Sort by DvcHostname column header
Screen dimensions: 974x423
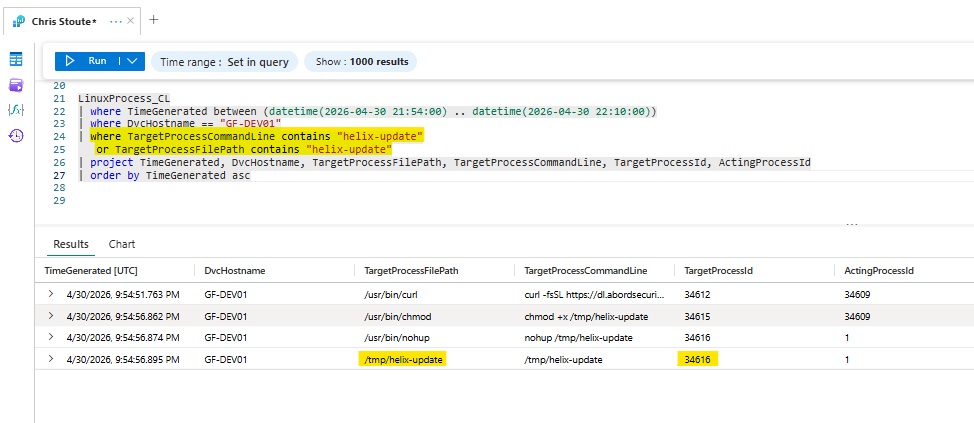coord(235,271)
